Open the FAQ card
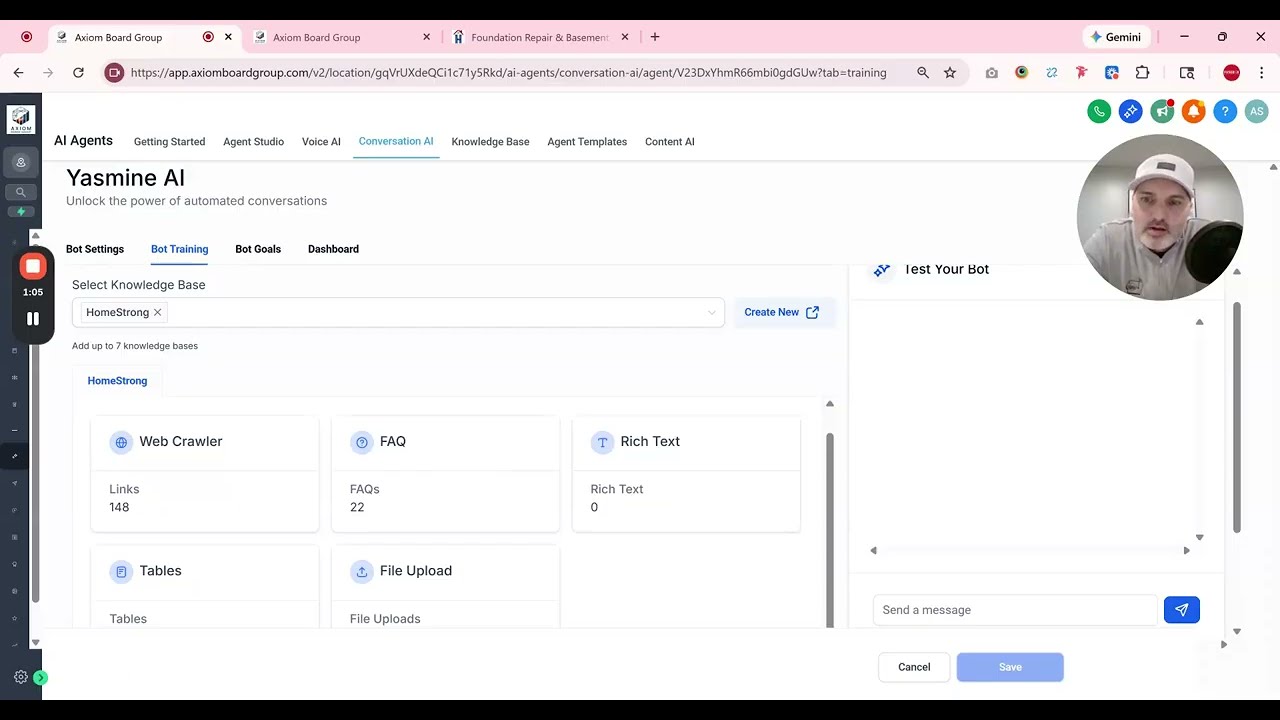1280x720 pixels. point(445,474)
